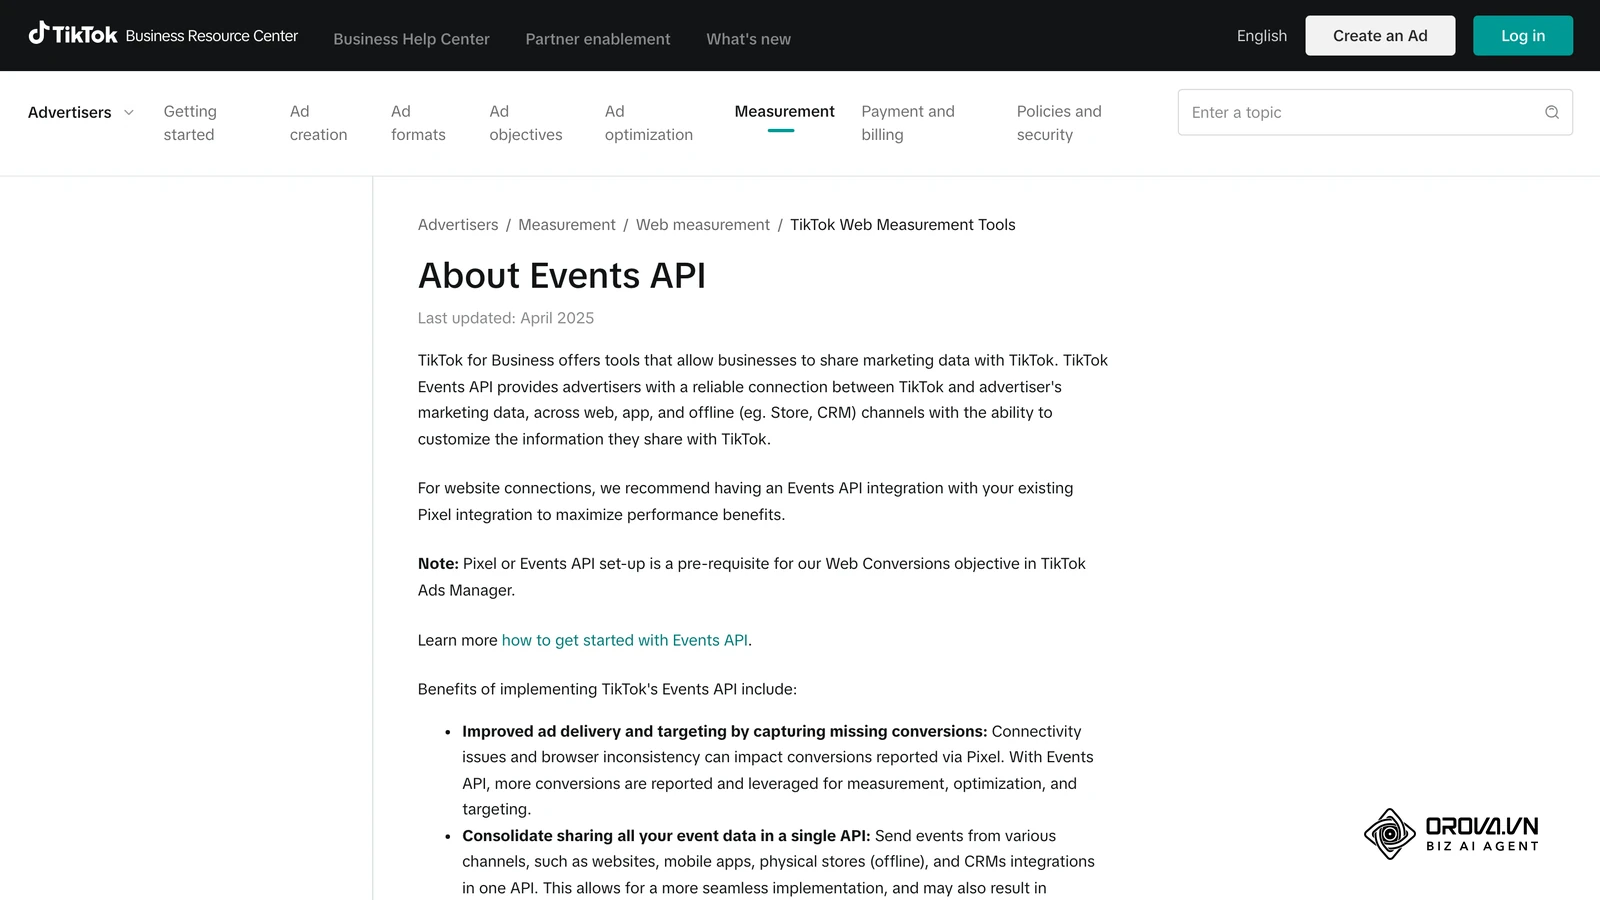Go to Web measurement breadcrumb link

pyautogui.click(x=703, y=225)
